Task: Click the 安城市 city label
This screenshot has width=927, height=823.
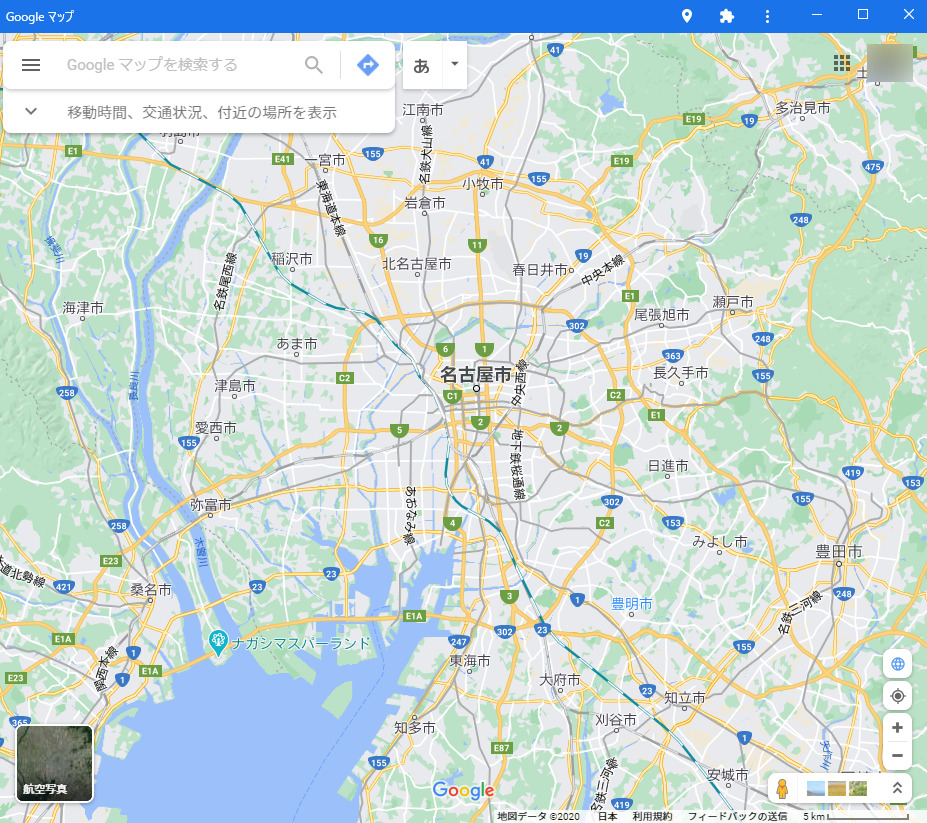Action: click(x=728, y=774)
